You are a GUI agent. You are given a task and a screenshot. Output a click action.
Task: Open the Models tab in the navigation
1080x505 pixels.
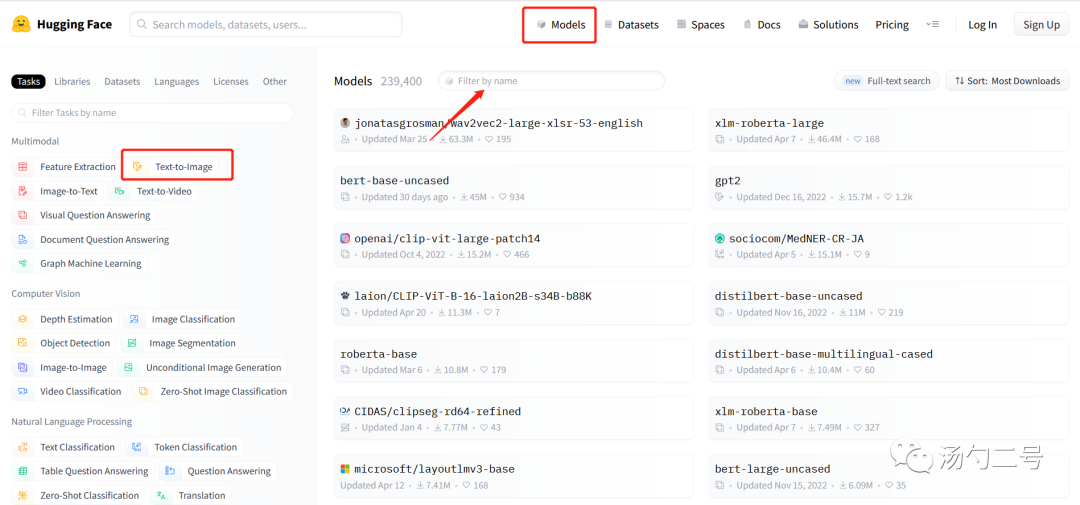tap(560, 25)
